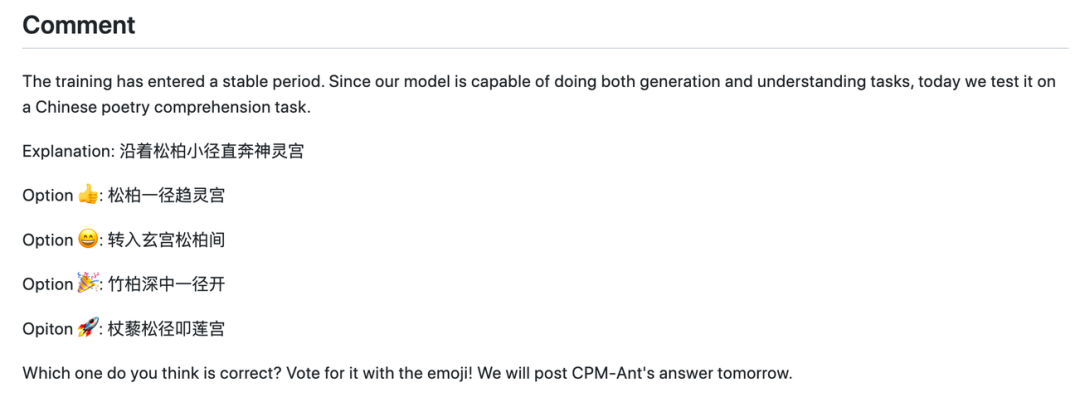Click the misspelled Opiton label
The image size is (1080, 402).
[47, 329]
